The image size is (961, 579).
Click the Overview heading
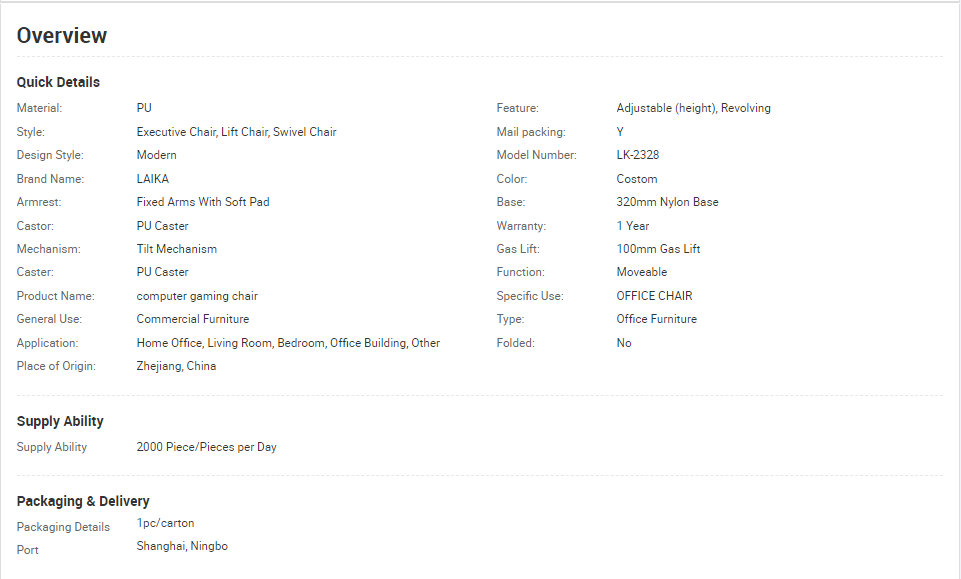click(x=62, y=36)
